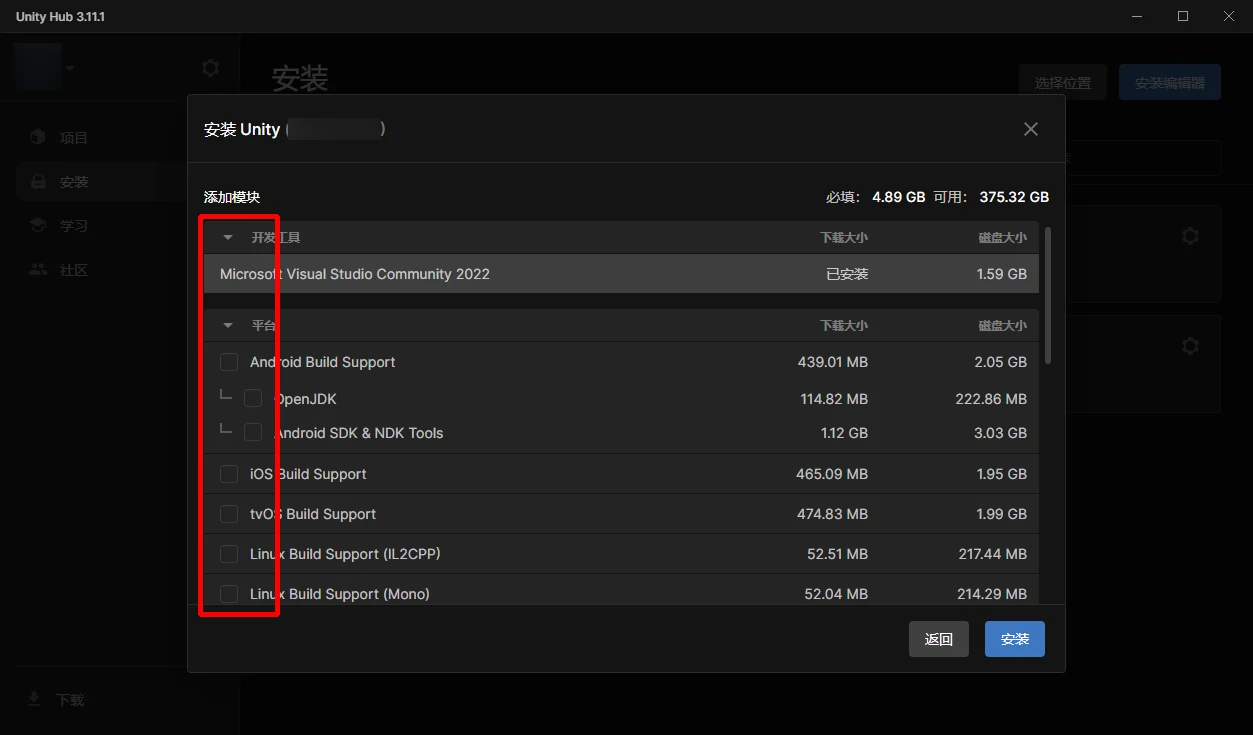Click 1.59 GB disk size value
This screenshot has height=735, width=1253.
(1002, 274)
